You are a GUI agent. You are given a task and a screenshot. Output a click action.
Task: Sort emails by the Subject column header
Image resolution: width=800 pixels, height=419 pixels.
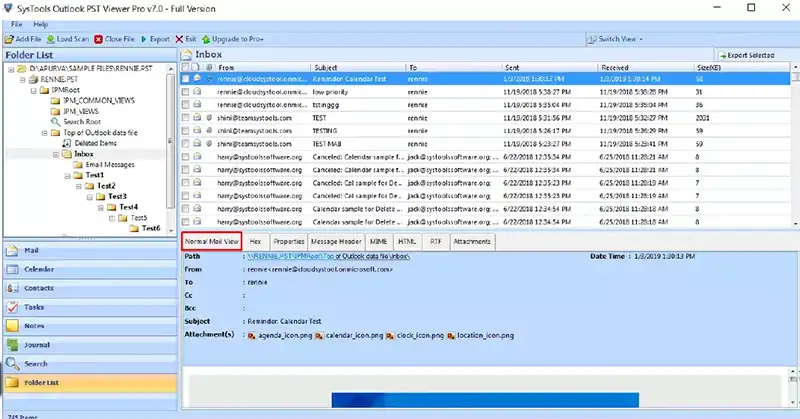357,67
